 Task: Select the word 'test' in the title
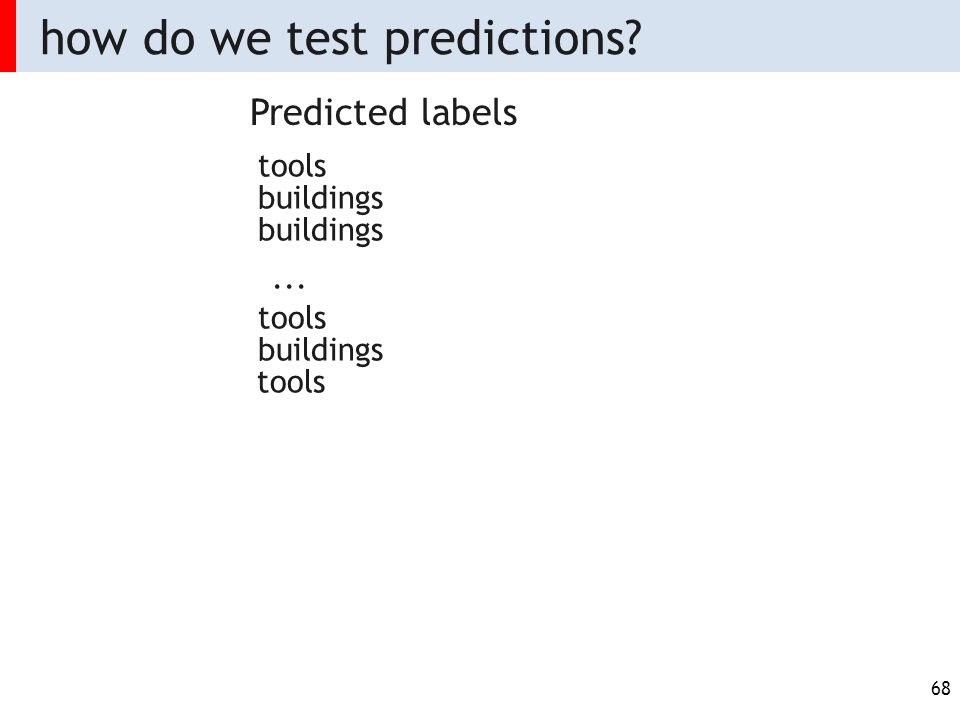point(326,38)
